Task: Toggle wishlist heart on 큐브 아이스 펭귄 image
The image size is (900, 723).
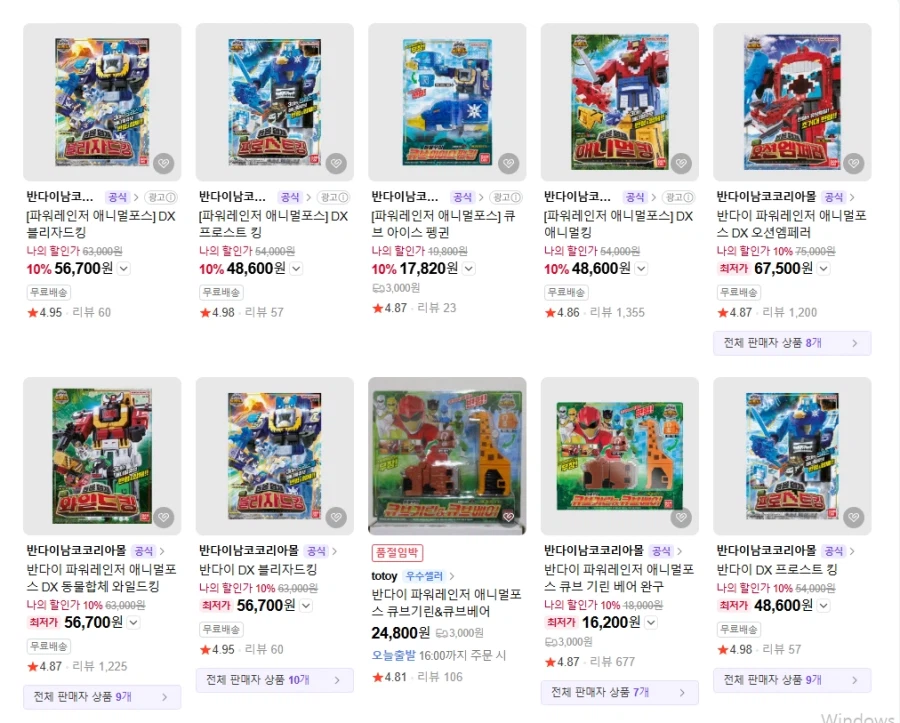Action: click(509, 164)
